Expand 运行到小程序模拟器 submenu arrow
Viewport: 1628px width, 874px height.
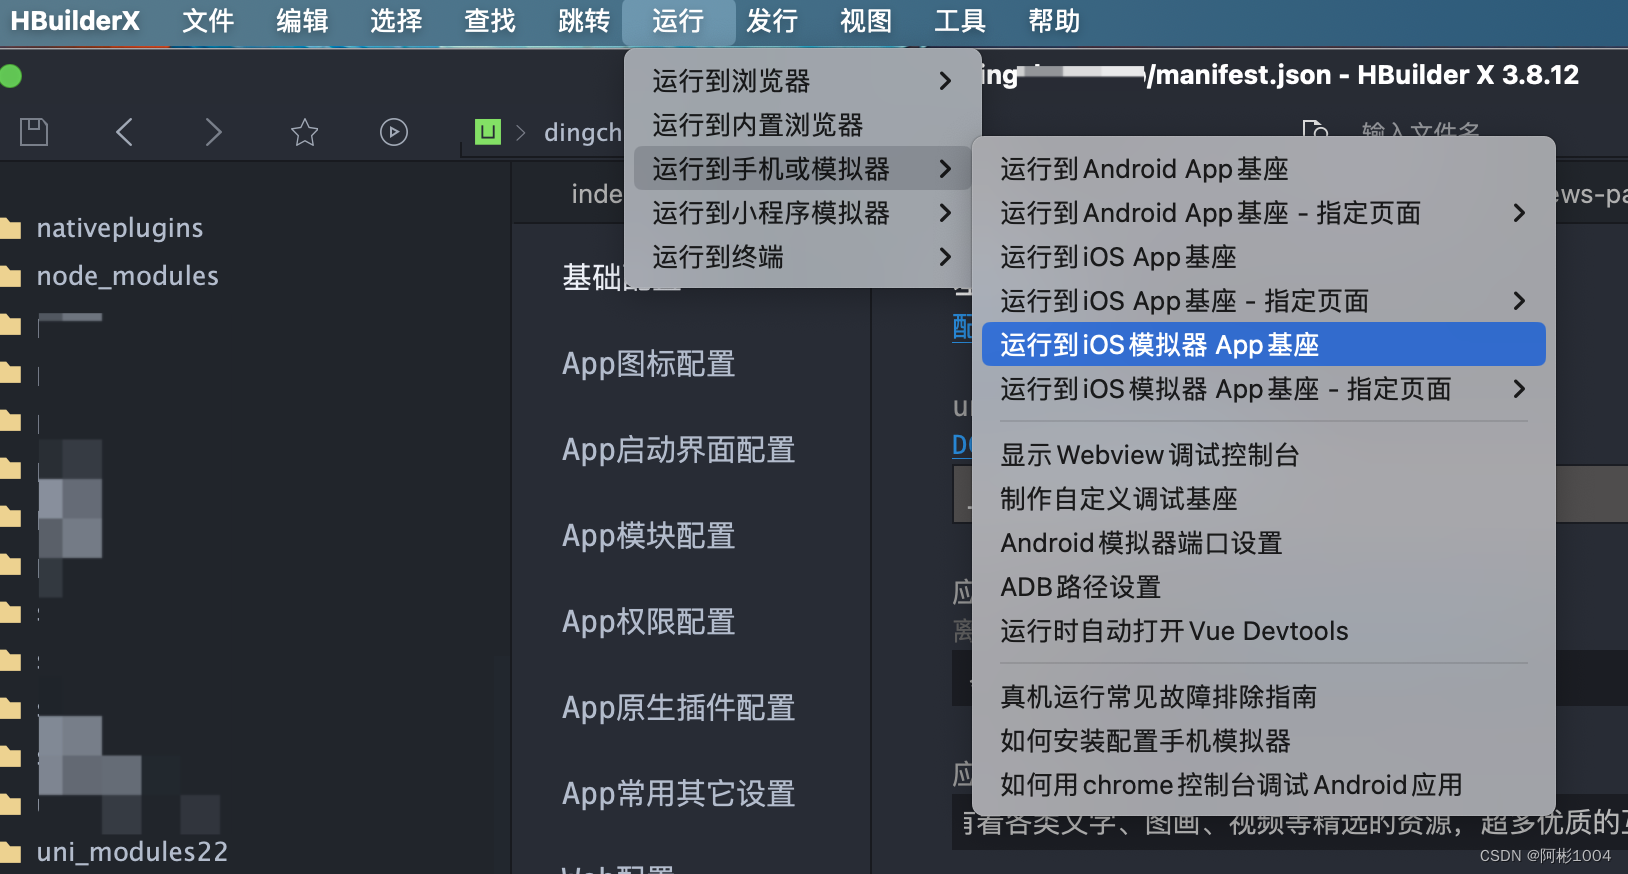[945, 213]
